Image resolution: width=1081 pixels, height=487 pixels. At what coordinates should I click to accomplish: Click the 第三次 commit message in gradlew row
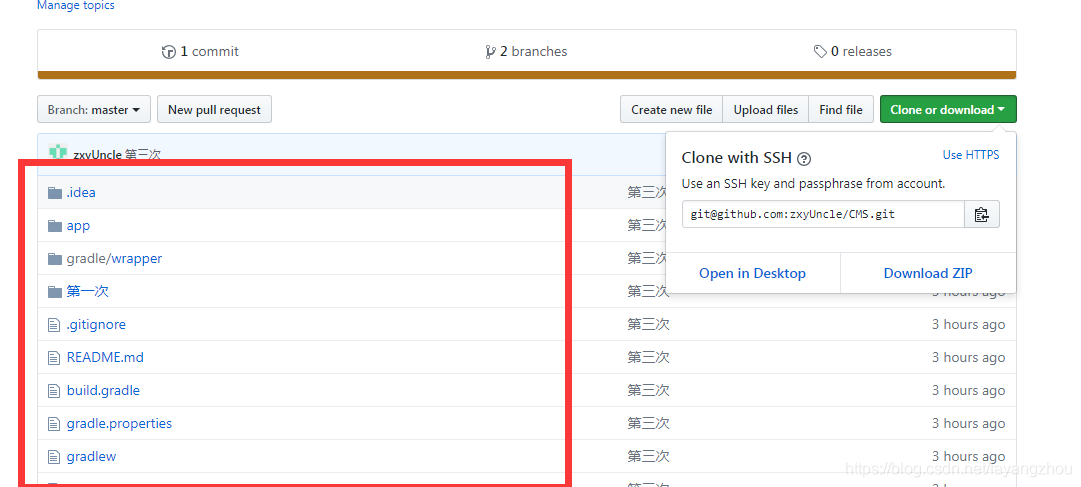point(648,457)
